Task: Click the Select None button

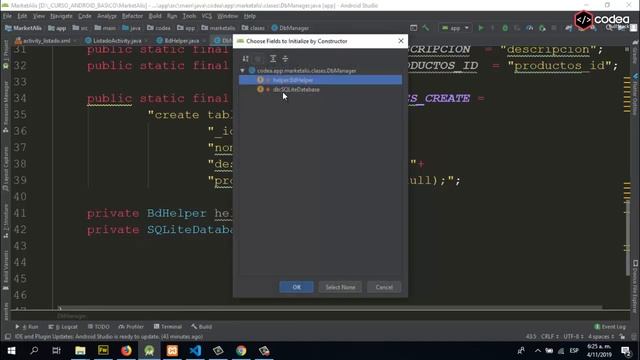Action: (340, 287)
